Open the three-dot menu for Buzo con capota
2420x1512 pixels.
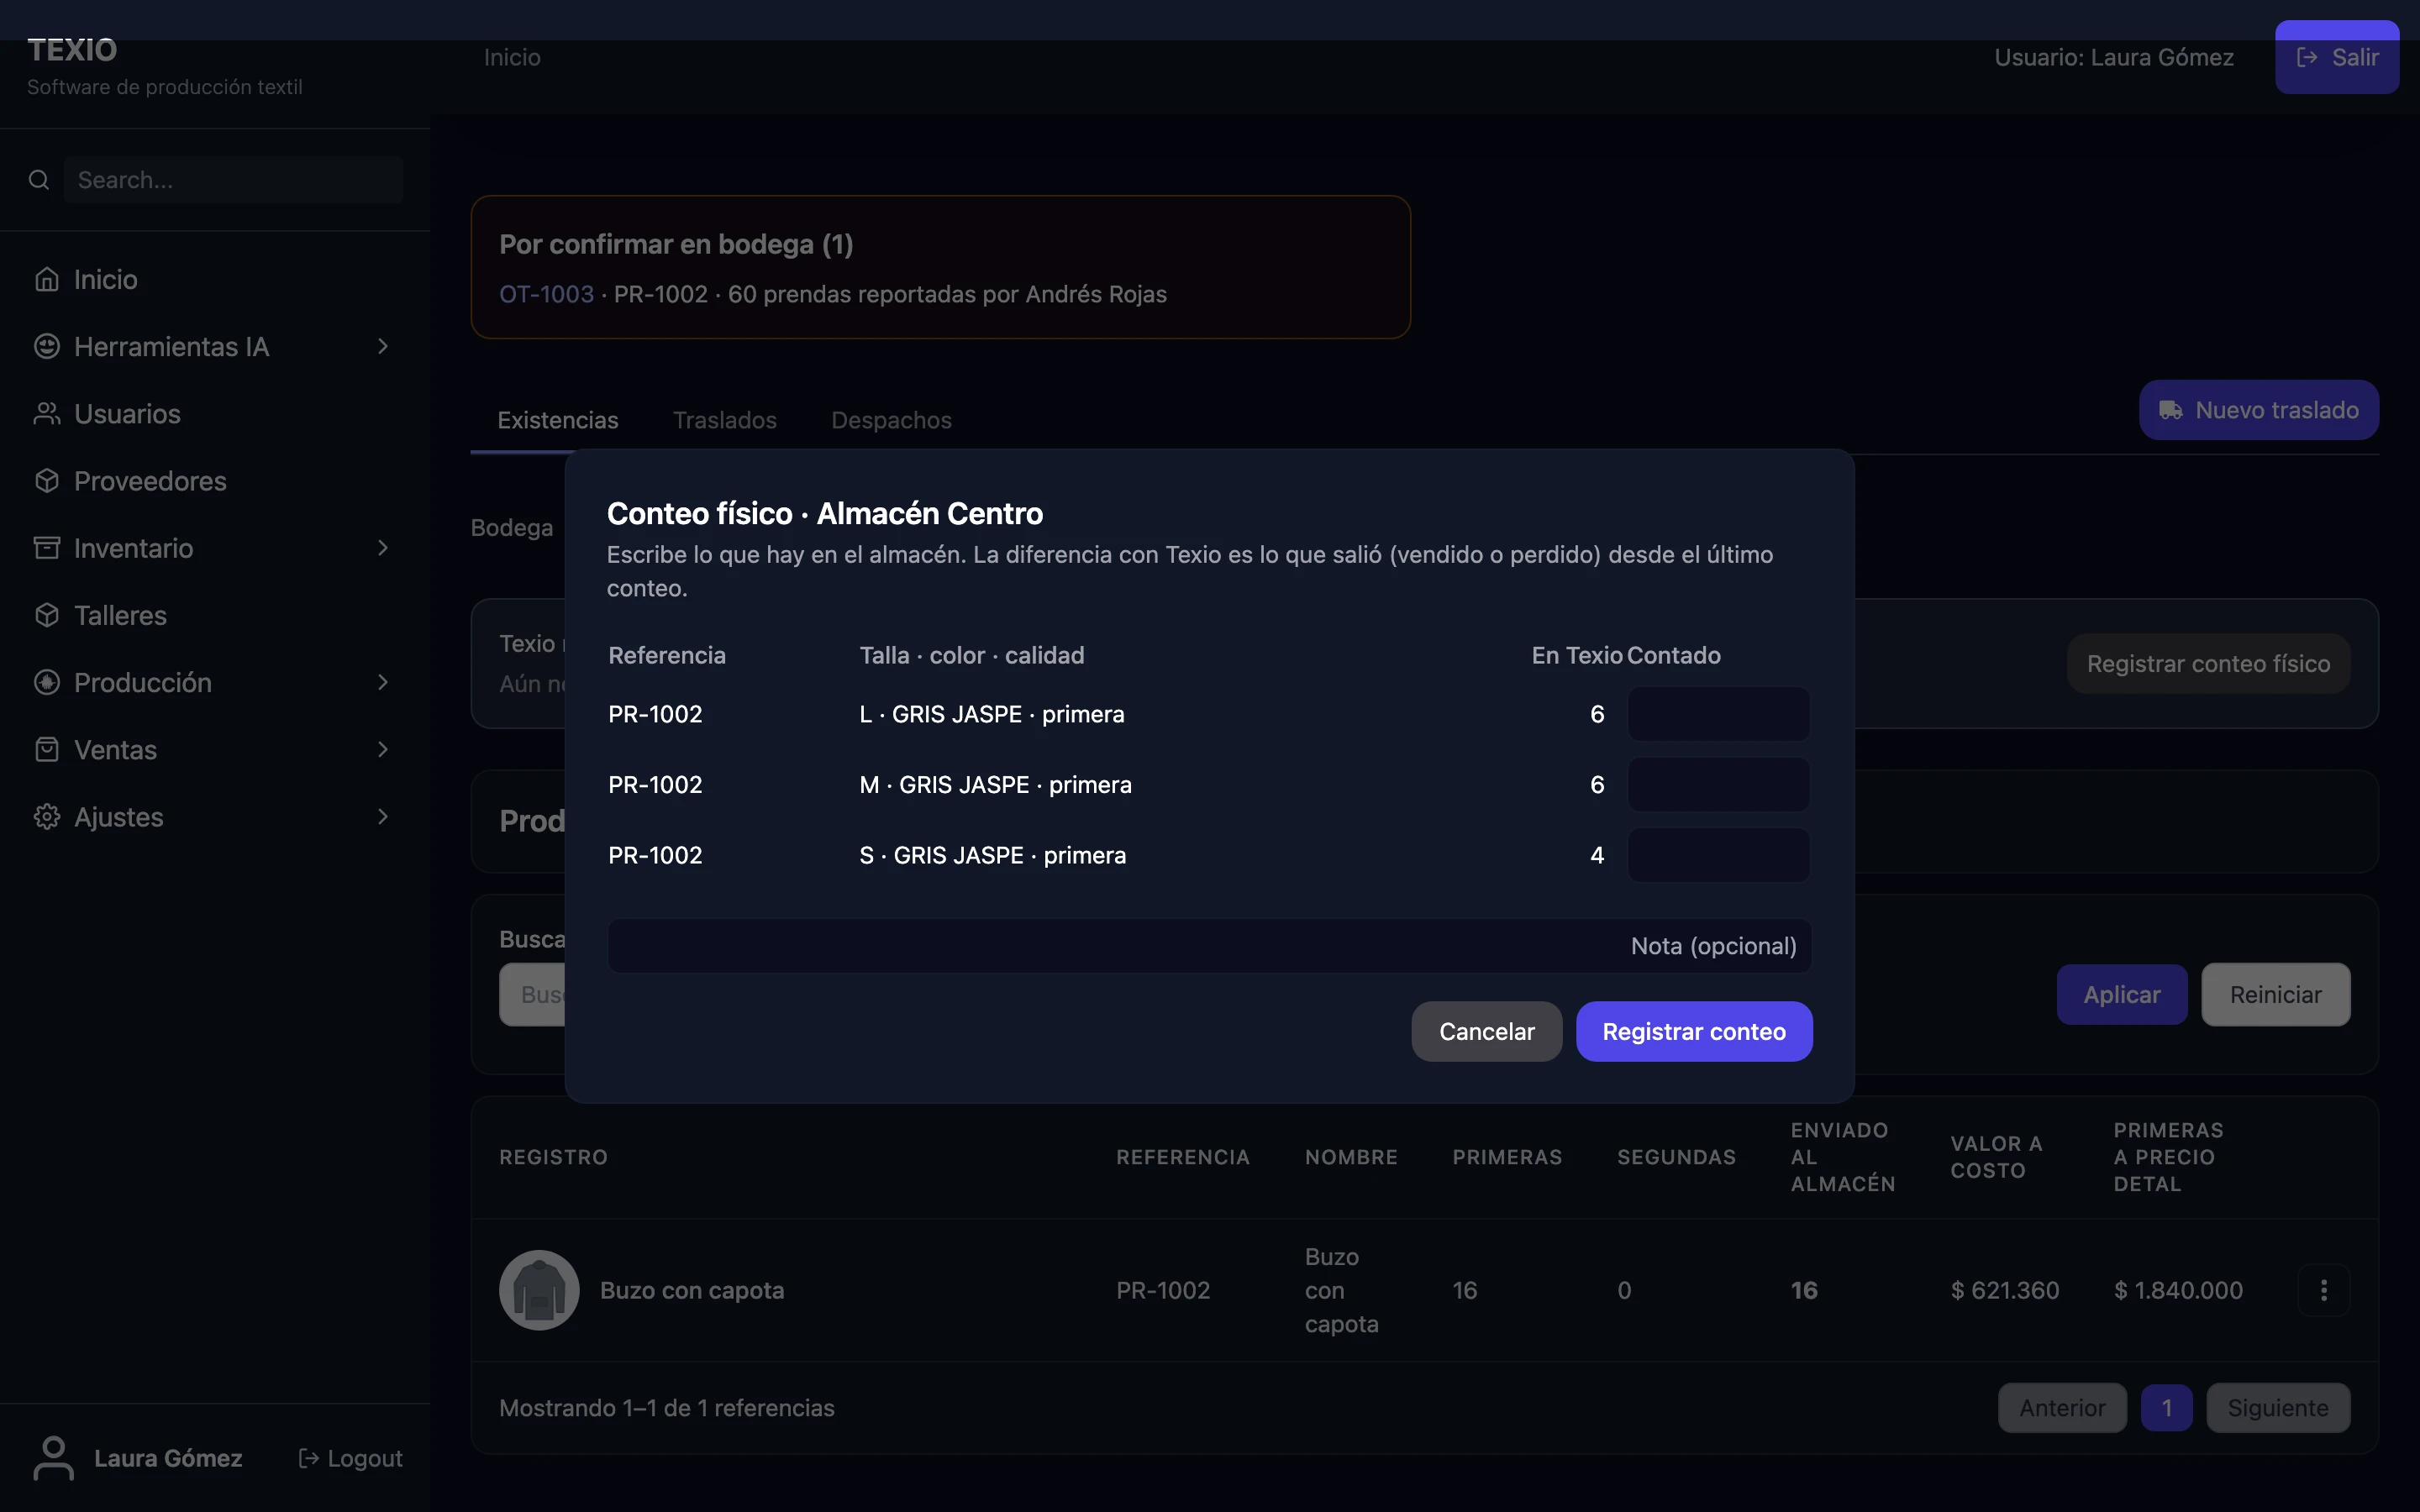pyautogui.click(x=2323, y=1290)
